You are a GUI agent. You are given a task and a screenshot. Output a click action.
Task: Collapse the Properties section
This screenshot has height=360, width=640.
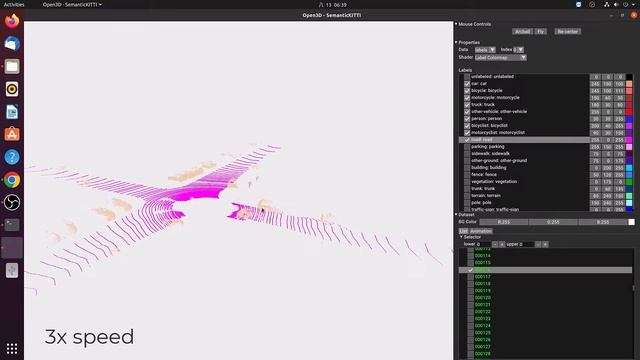tap(456, 42)
